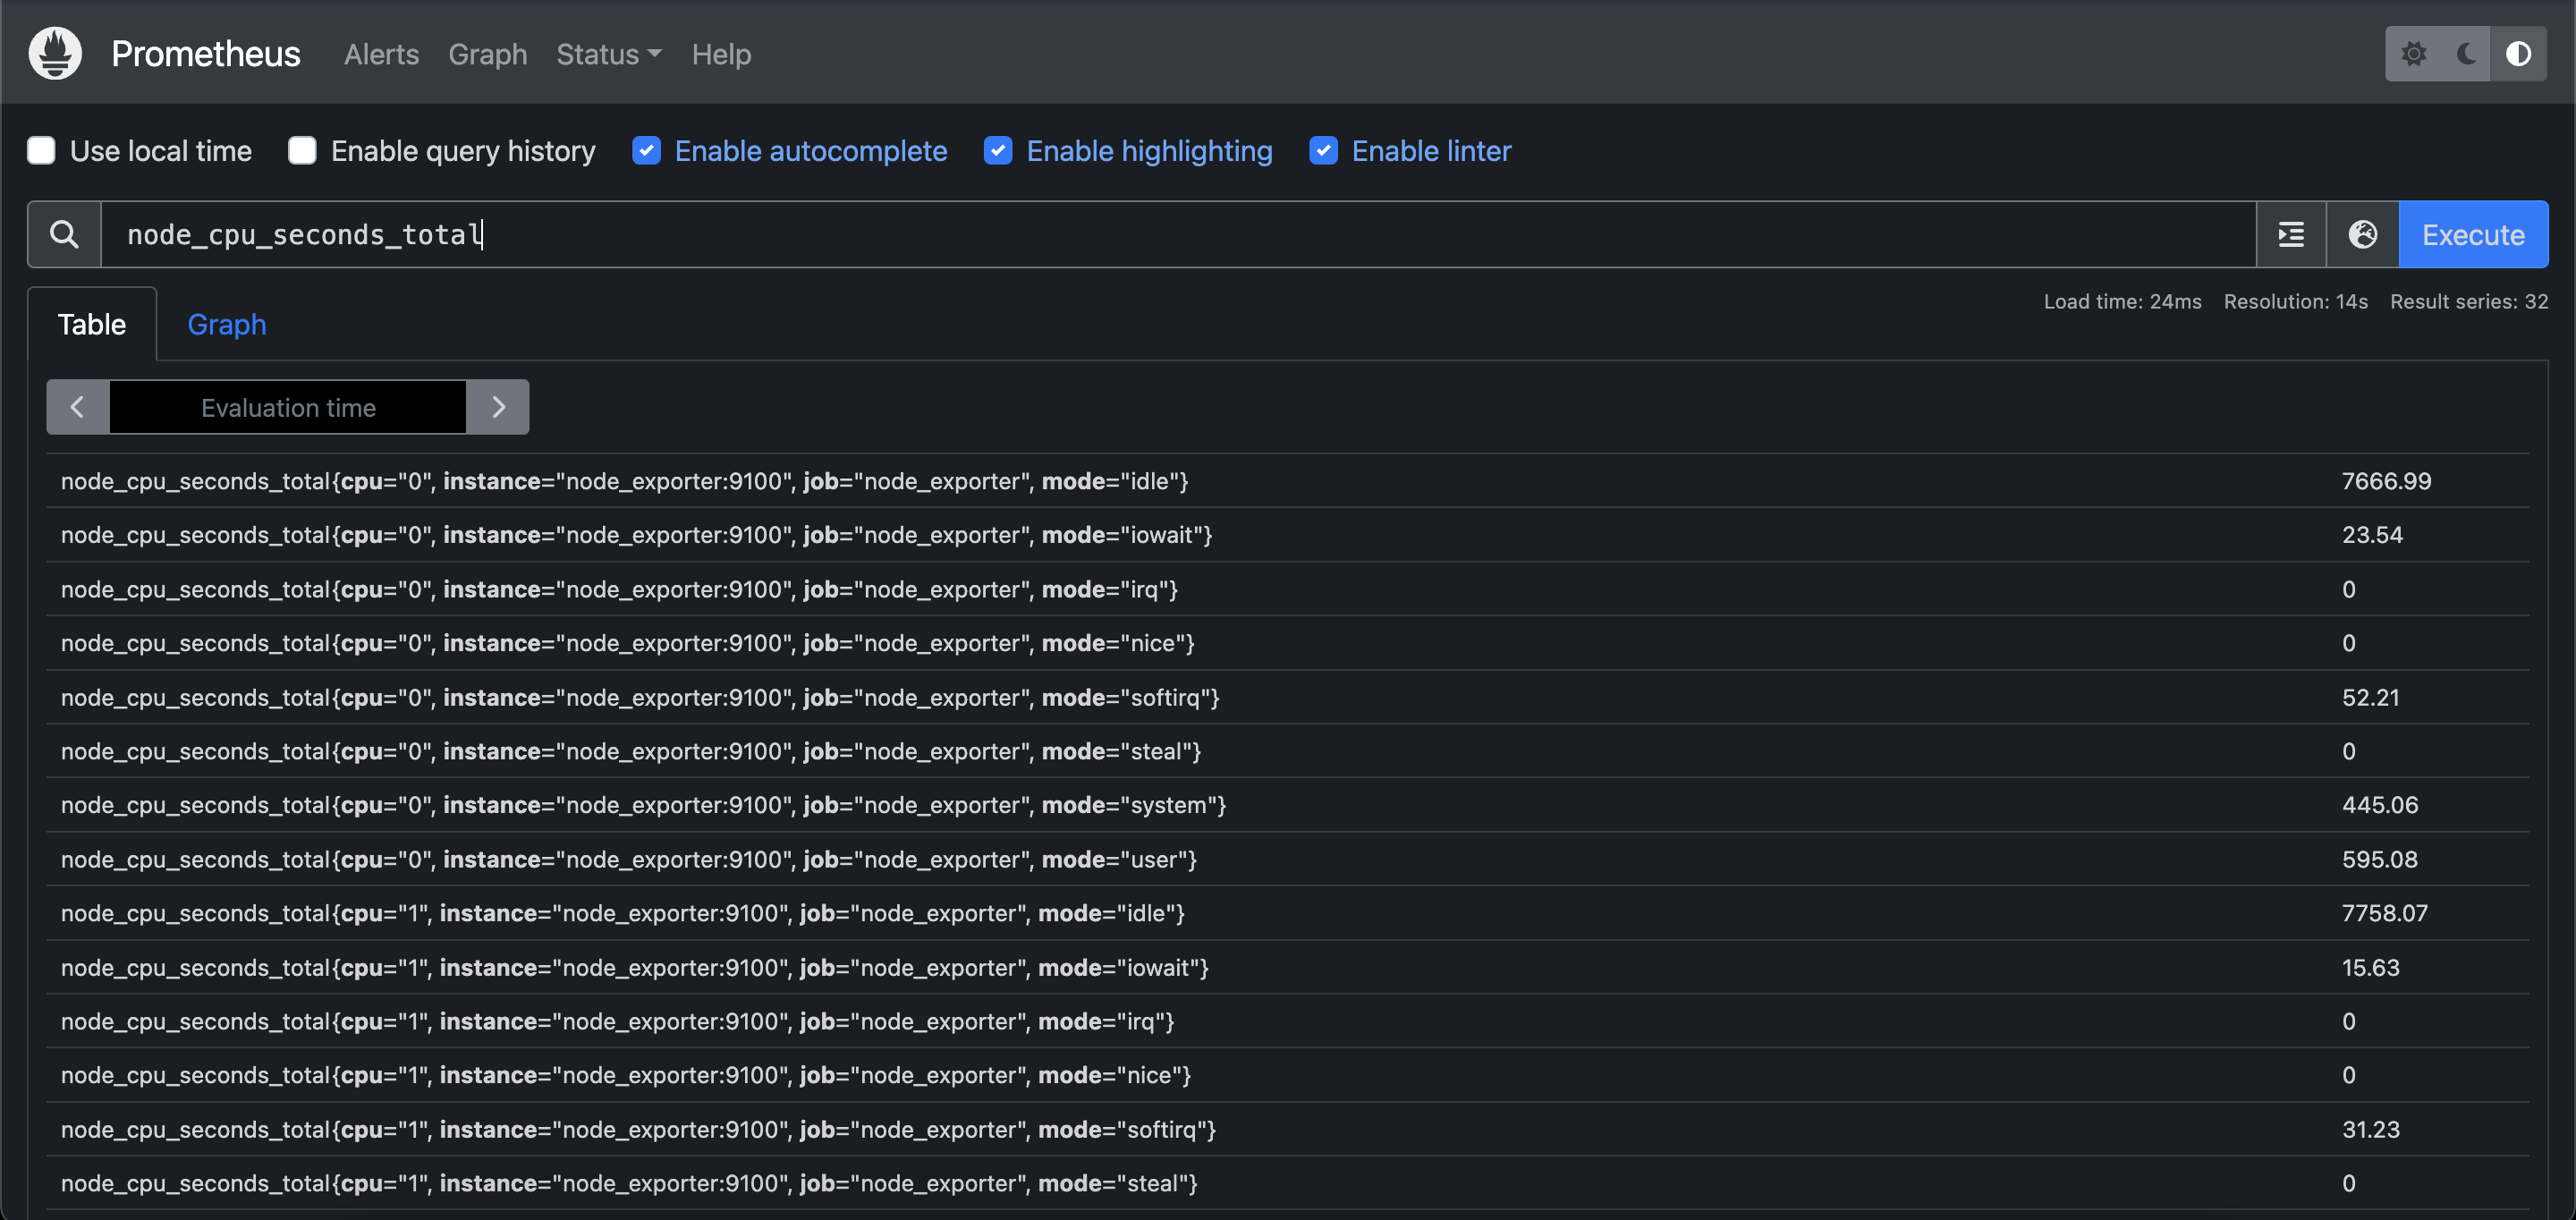This screenshot has width=2576, height=1220.
Task: Open the Alerts page
Action: pyautogui.click(x=381, y=55)
